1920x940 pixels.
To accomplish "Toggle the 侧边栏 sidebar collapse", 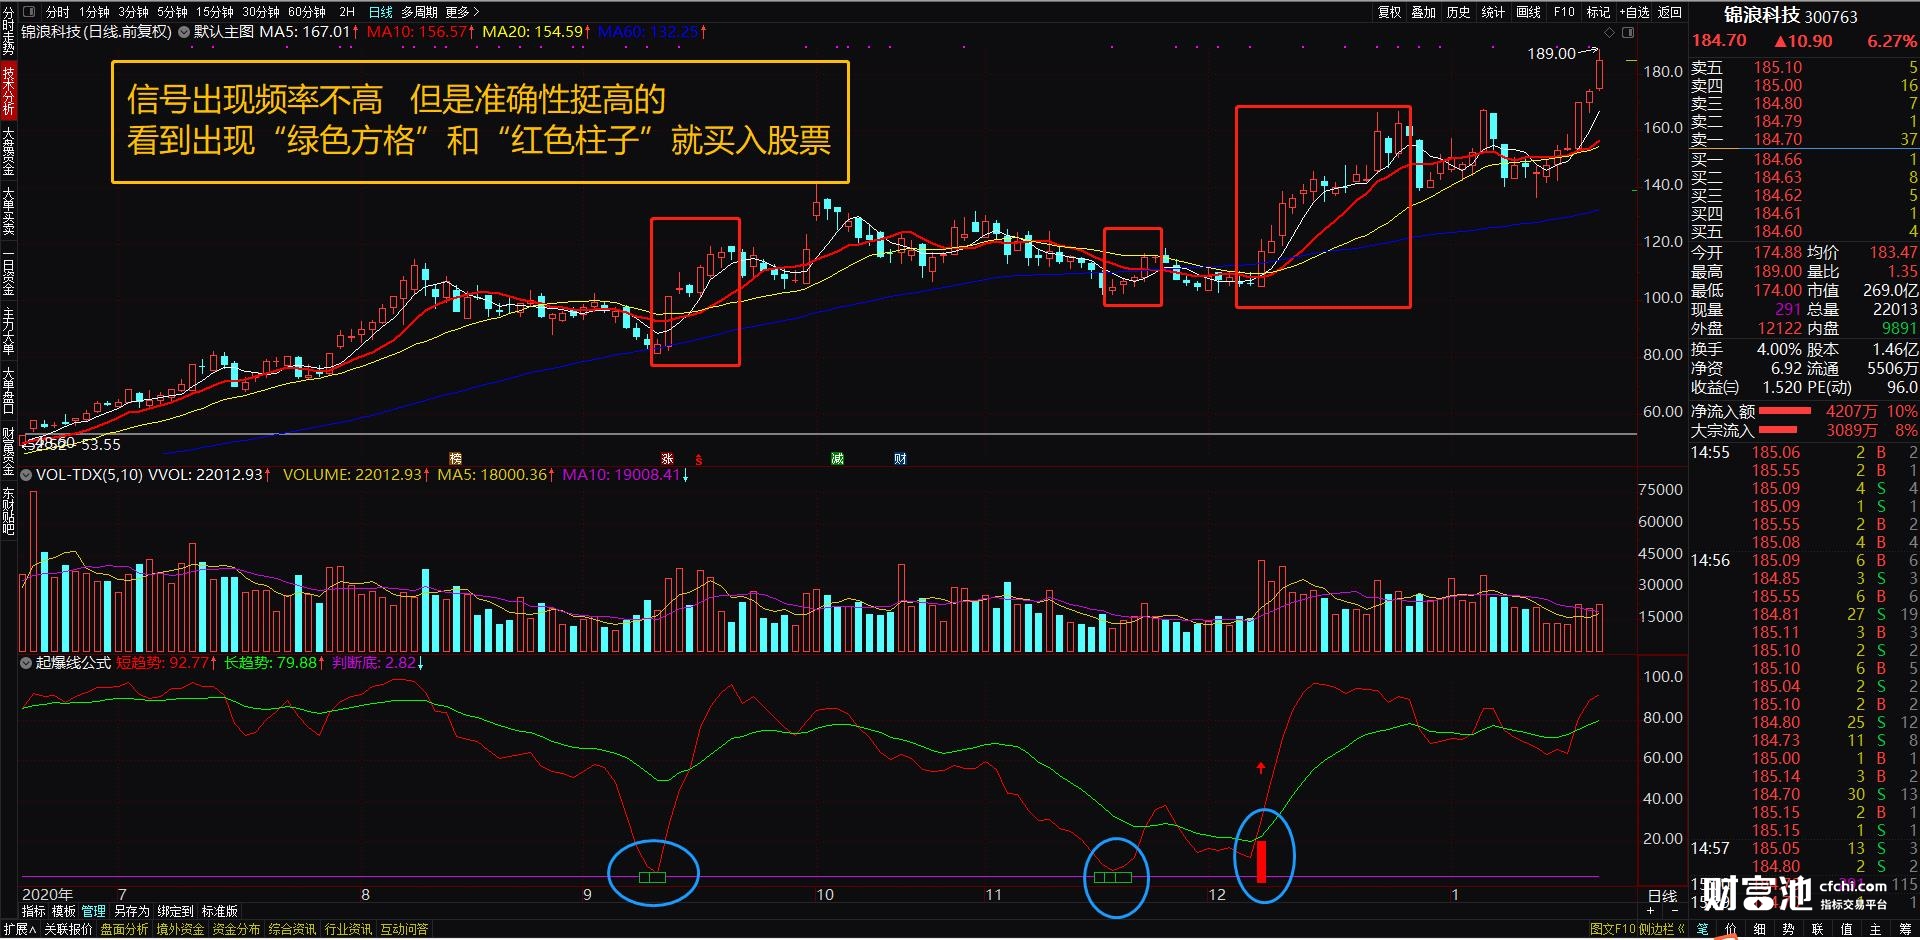I will click(1662, 929).
